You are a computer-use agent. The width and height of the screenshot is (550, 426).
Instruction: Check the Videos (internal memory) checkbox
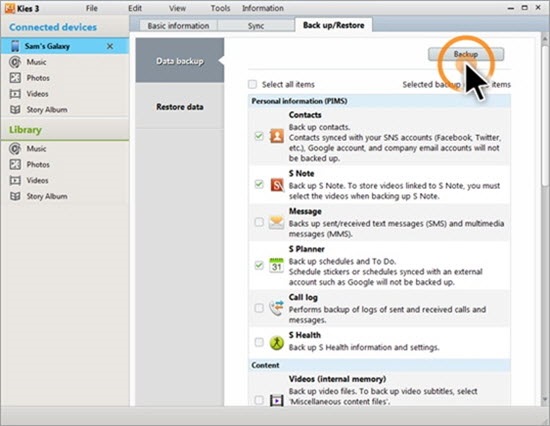click(259, 400)
